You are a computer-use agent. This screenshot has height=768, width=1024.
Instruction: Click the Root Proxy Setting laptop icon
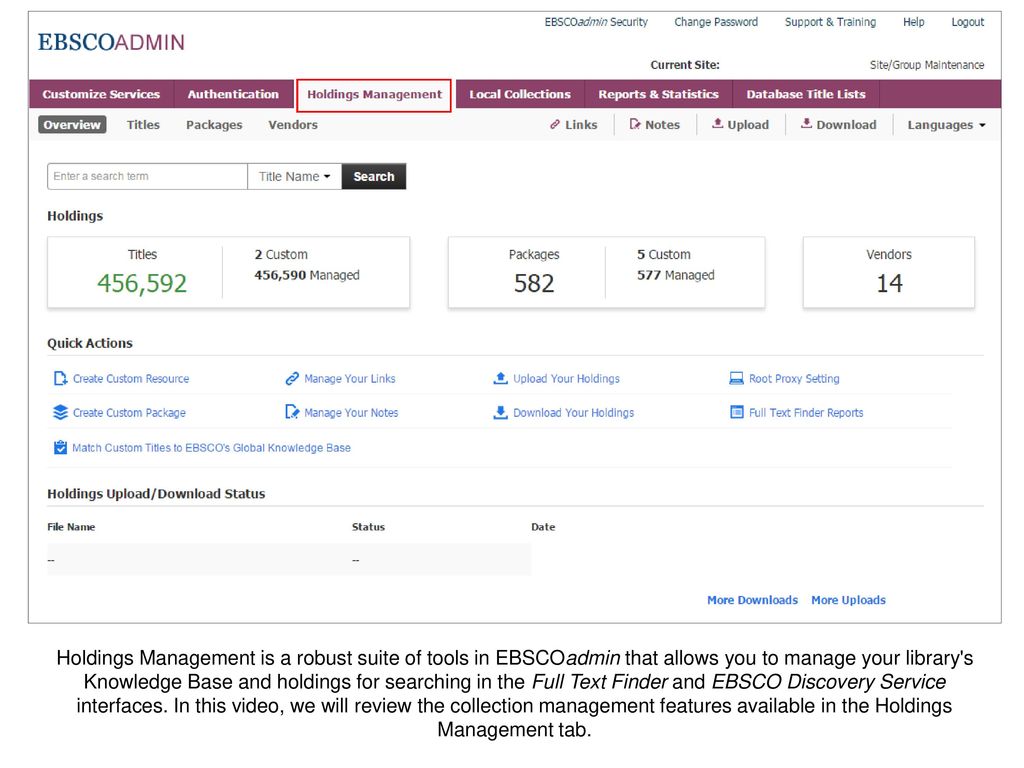pos(736,378)
